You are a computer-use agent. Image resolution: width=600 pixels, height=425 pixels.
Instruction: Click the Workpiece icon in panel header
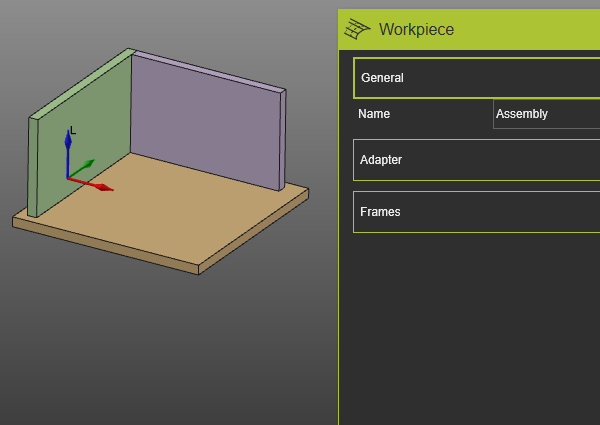[358, 30]
